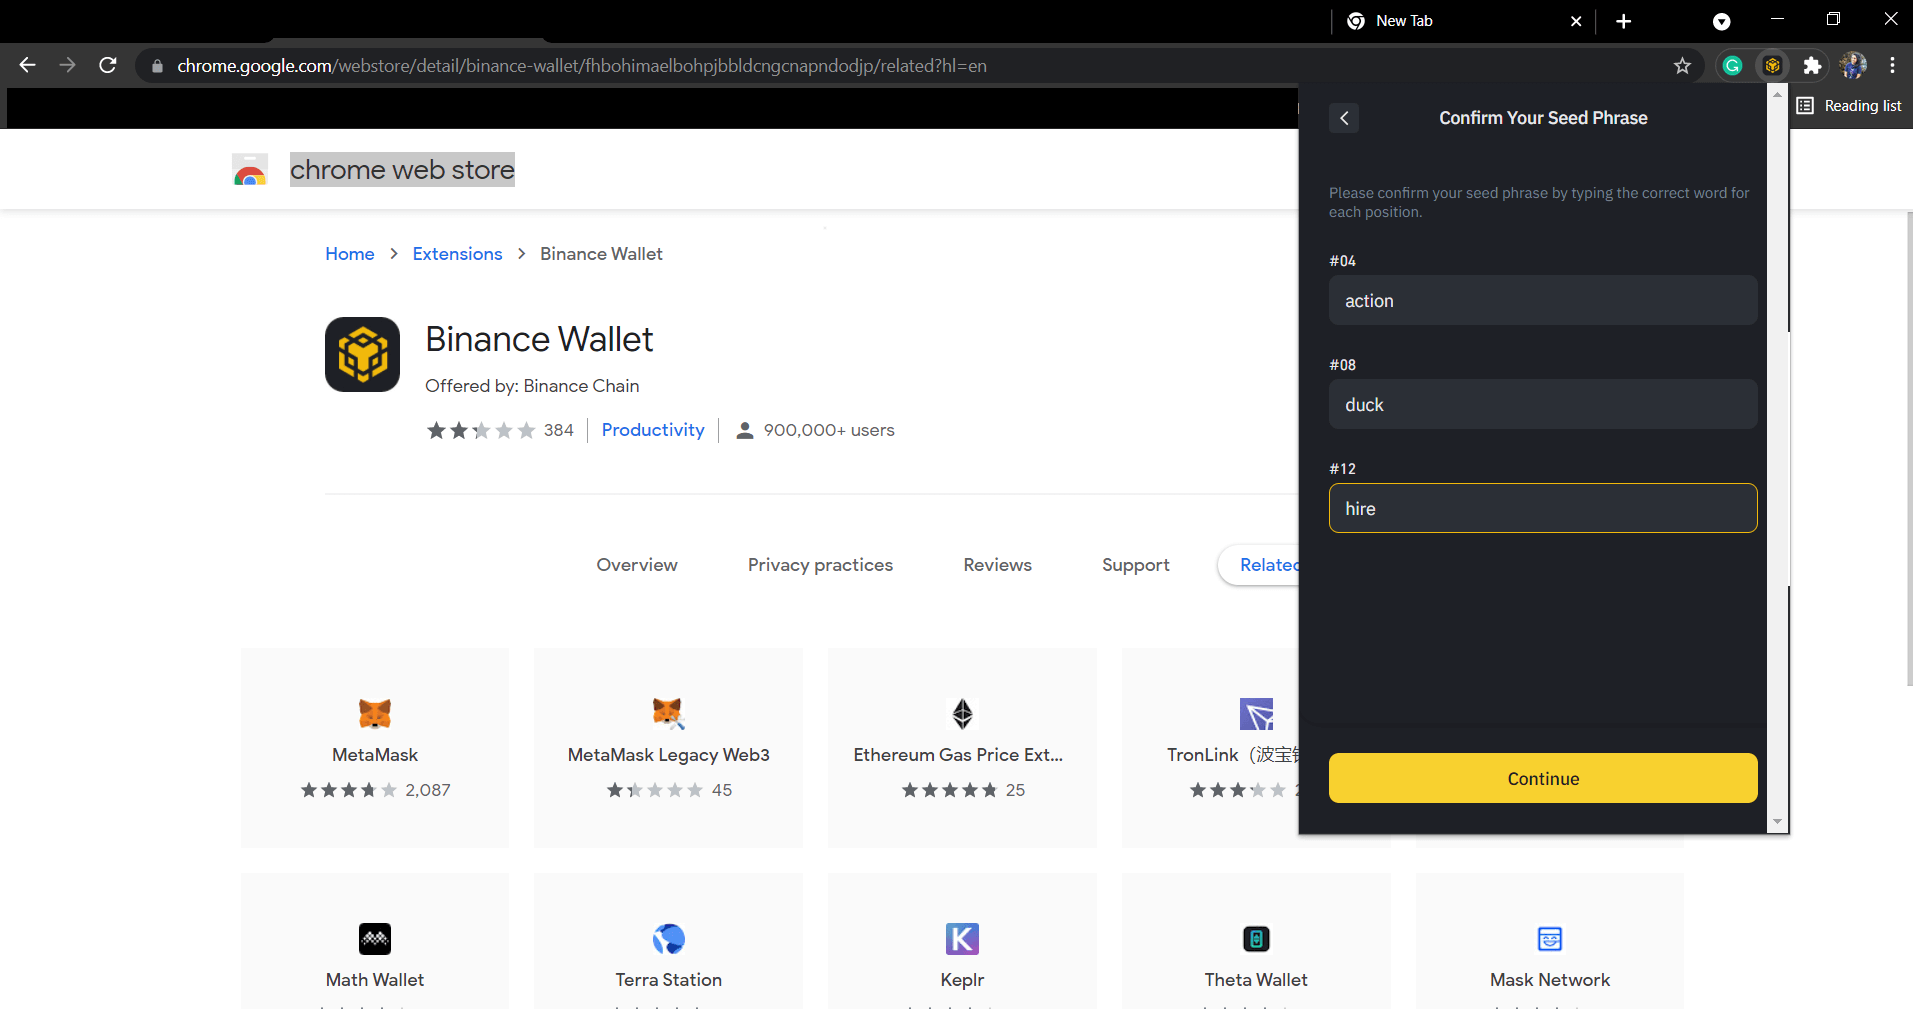
Task: Open the Support tab
Action: pos(1135,565)
